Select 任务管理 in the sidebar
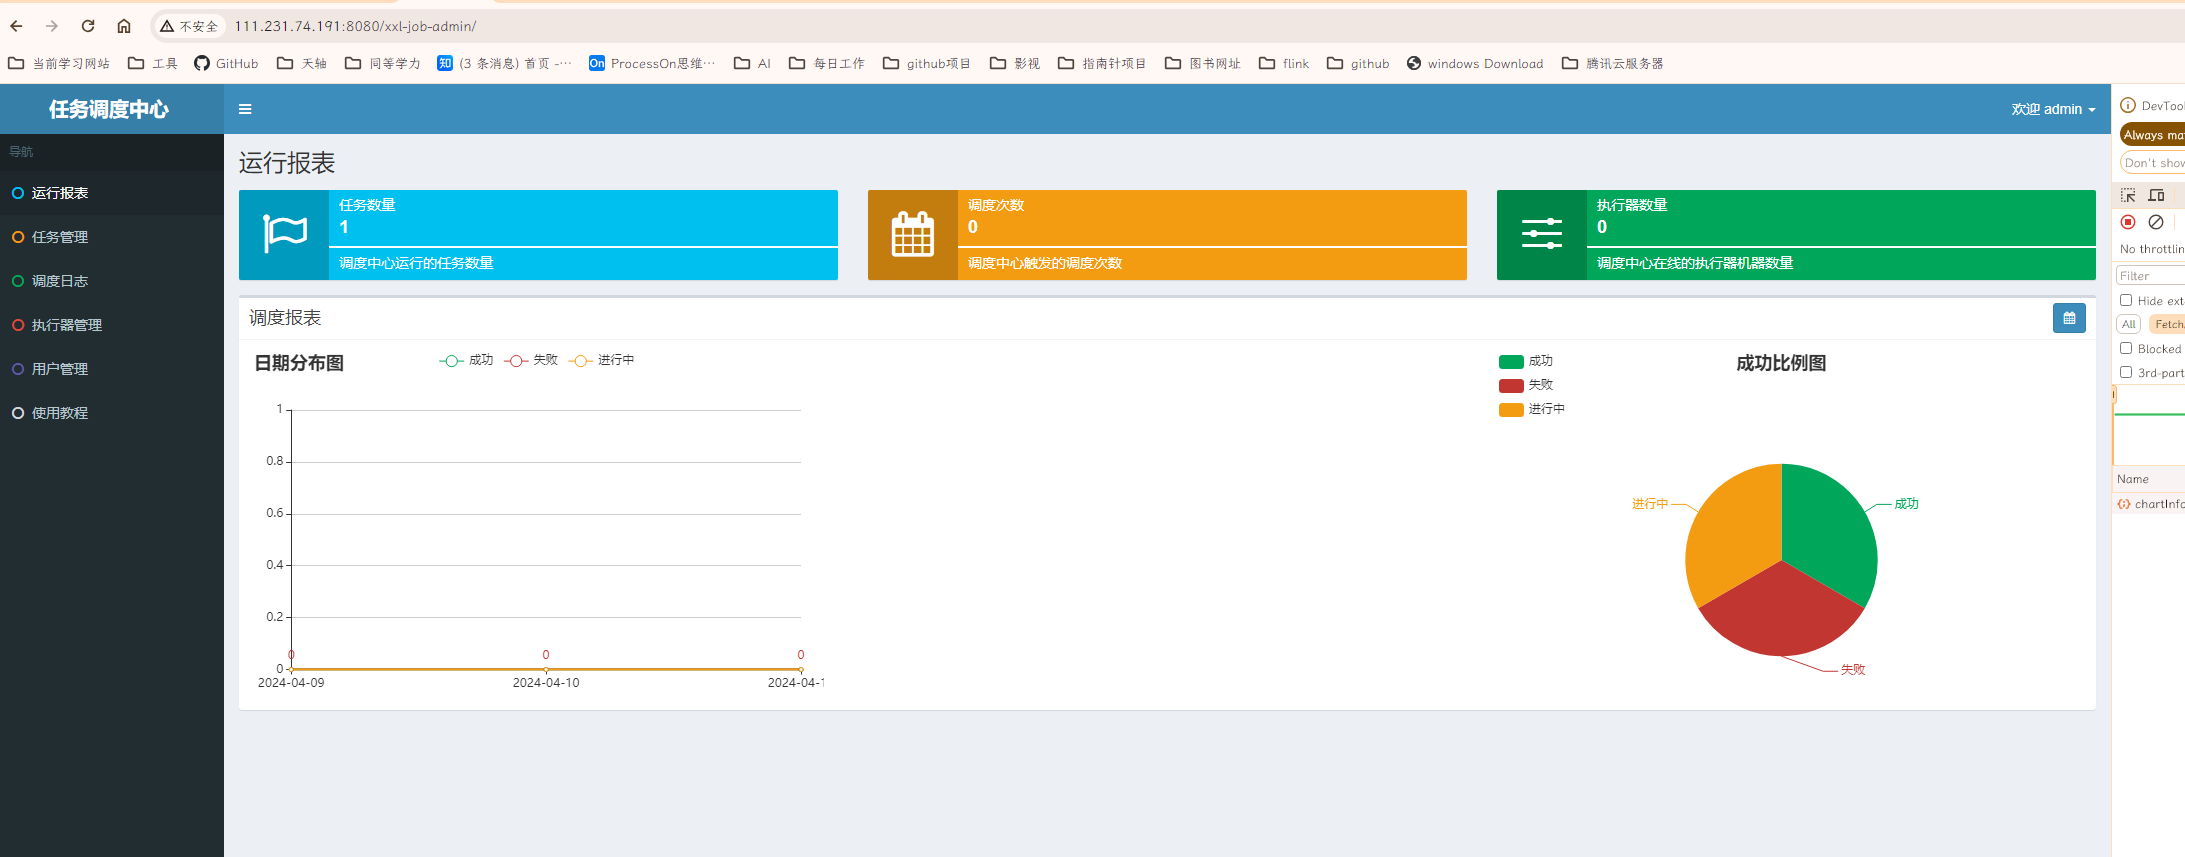Screen dimensions: 2185x857 (112, 237)
